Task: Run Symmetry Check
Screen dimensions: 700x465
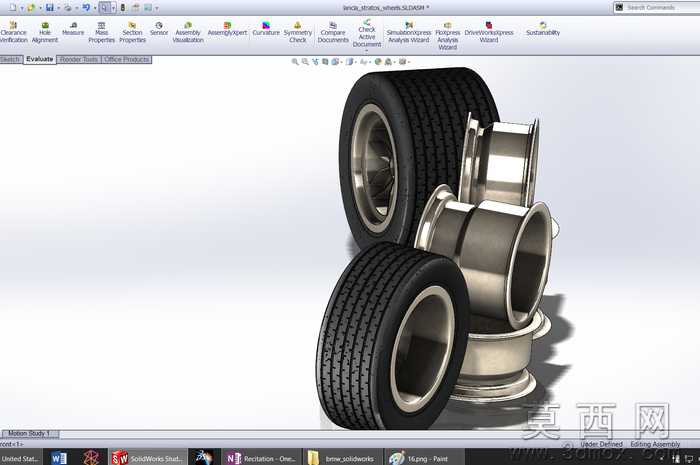Action: click(x=298, y=33)
